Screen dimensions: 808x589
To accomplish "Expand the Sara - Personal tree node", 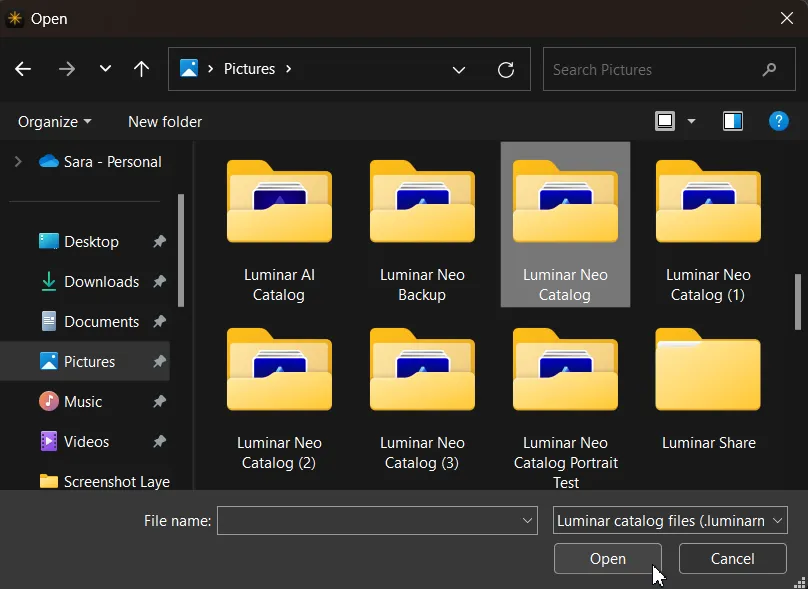I will (18, 161).
